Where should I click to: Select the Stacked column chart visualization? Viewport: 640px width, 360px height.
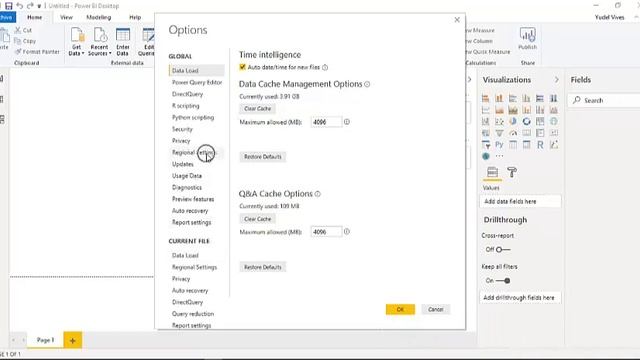pyautogui.click(x=499, y=98)
